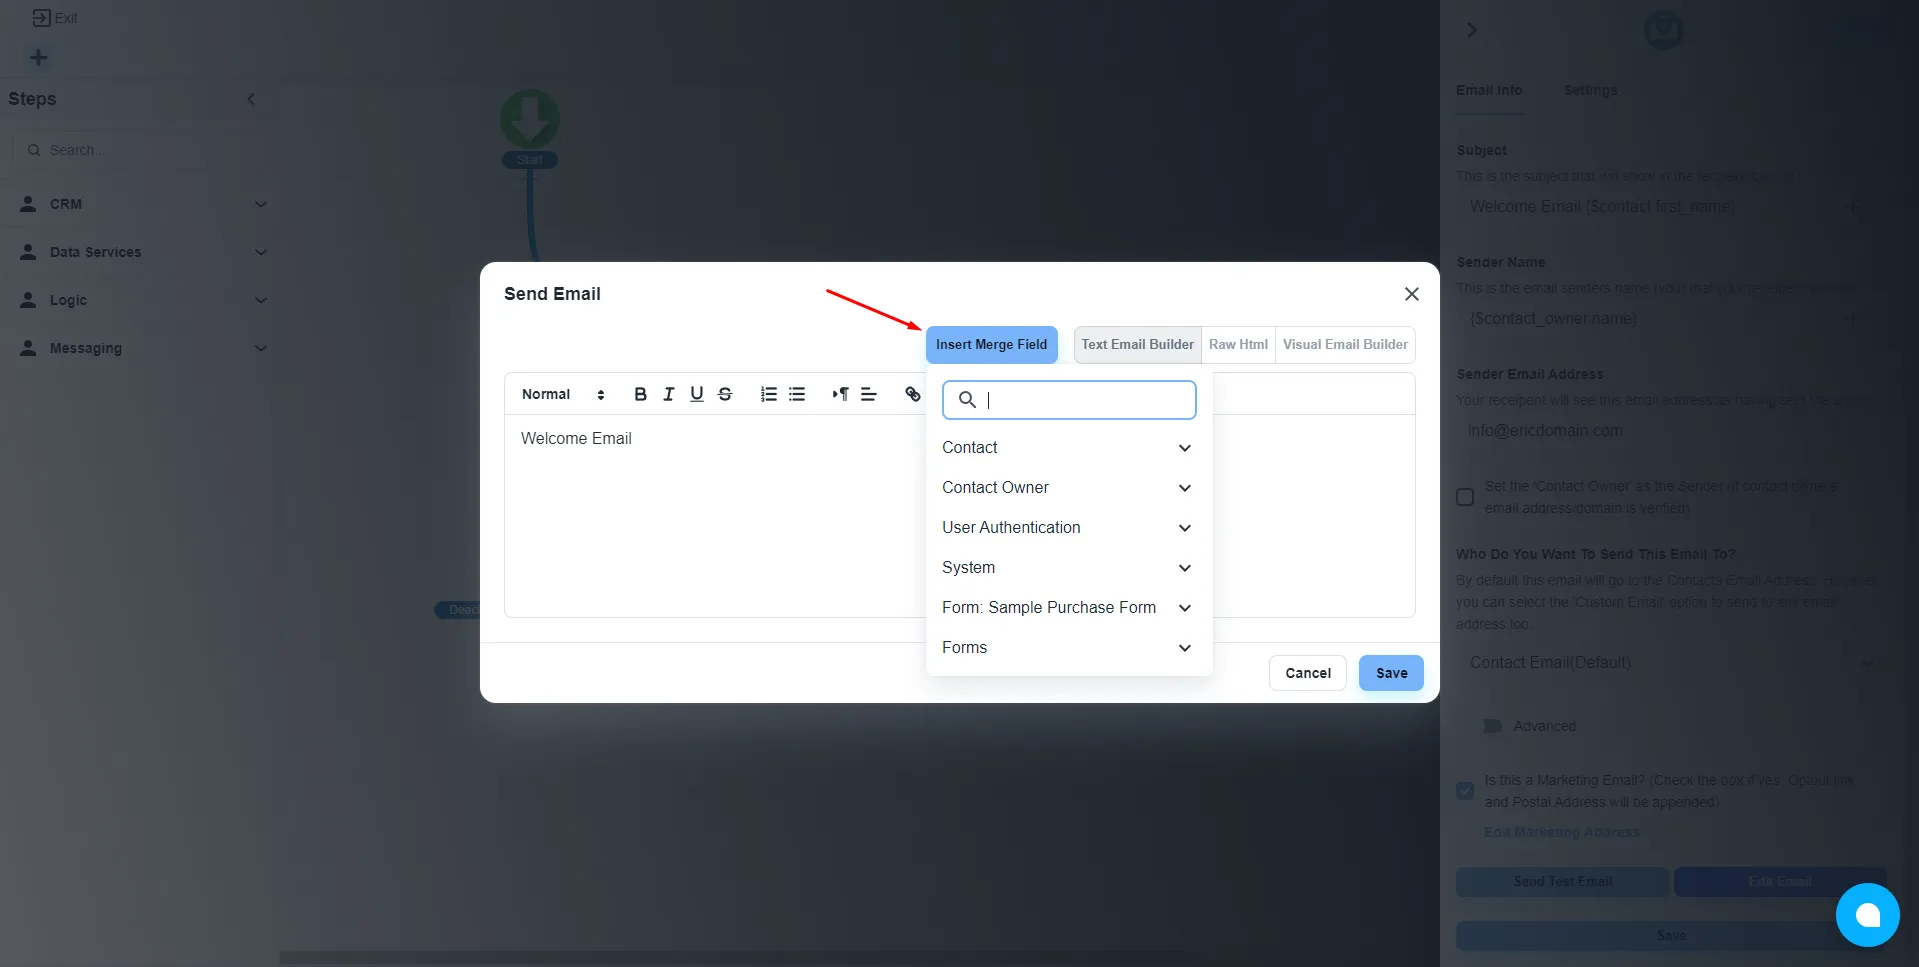The width and height of the screenshot is (1919, 967).
Task: Expand the Contact Owner merge fields
Action: tap(1068, 488)
